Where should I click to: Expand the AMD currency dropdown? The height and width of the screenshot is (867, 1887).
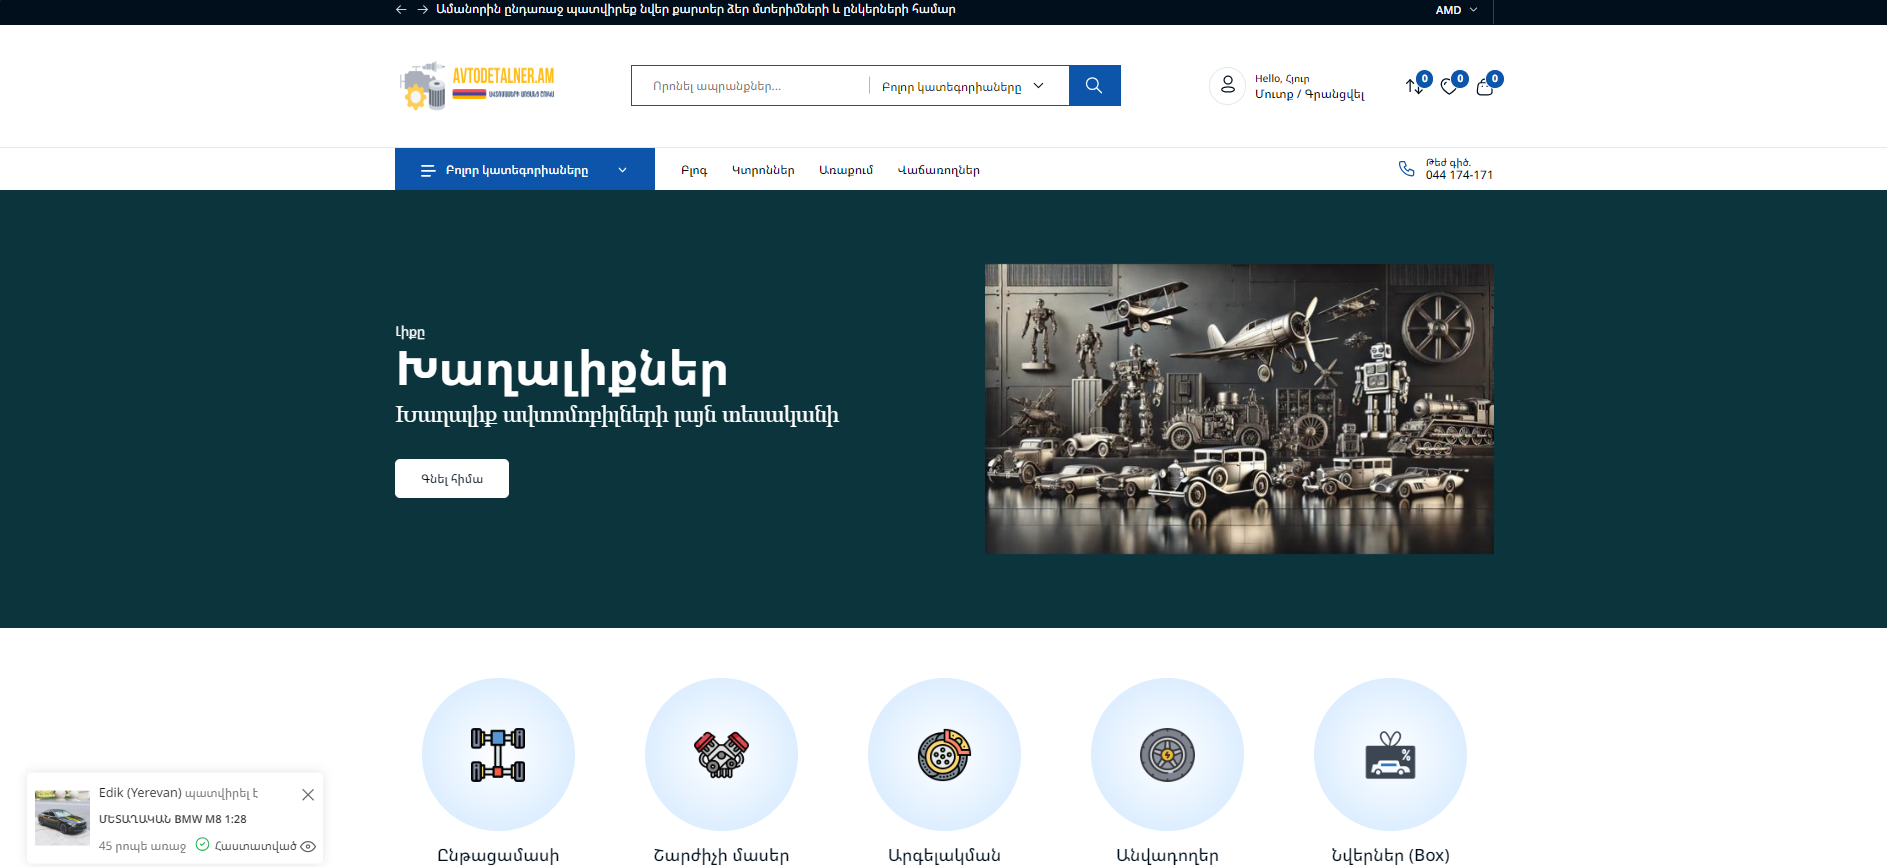(1456, 10)
